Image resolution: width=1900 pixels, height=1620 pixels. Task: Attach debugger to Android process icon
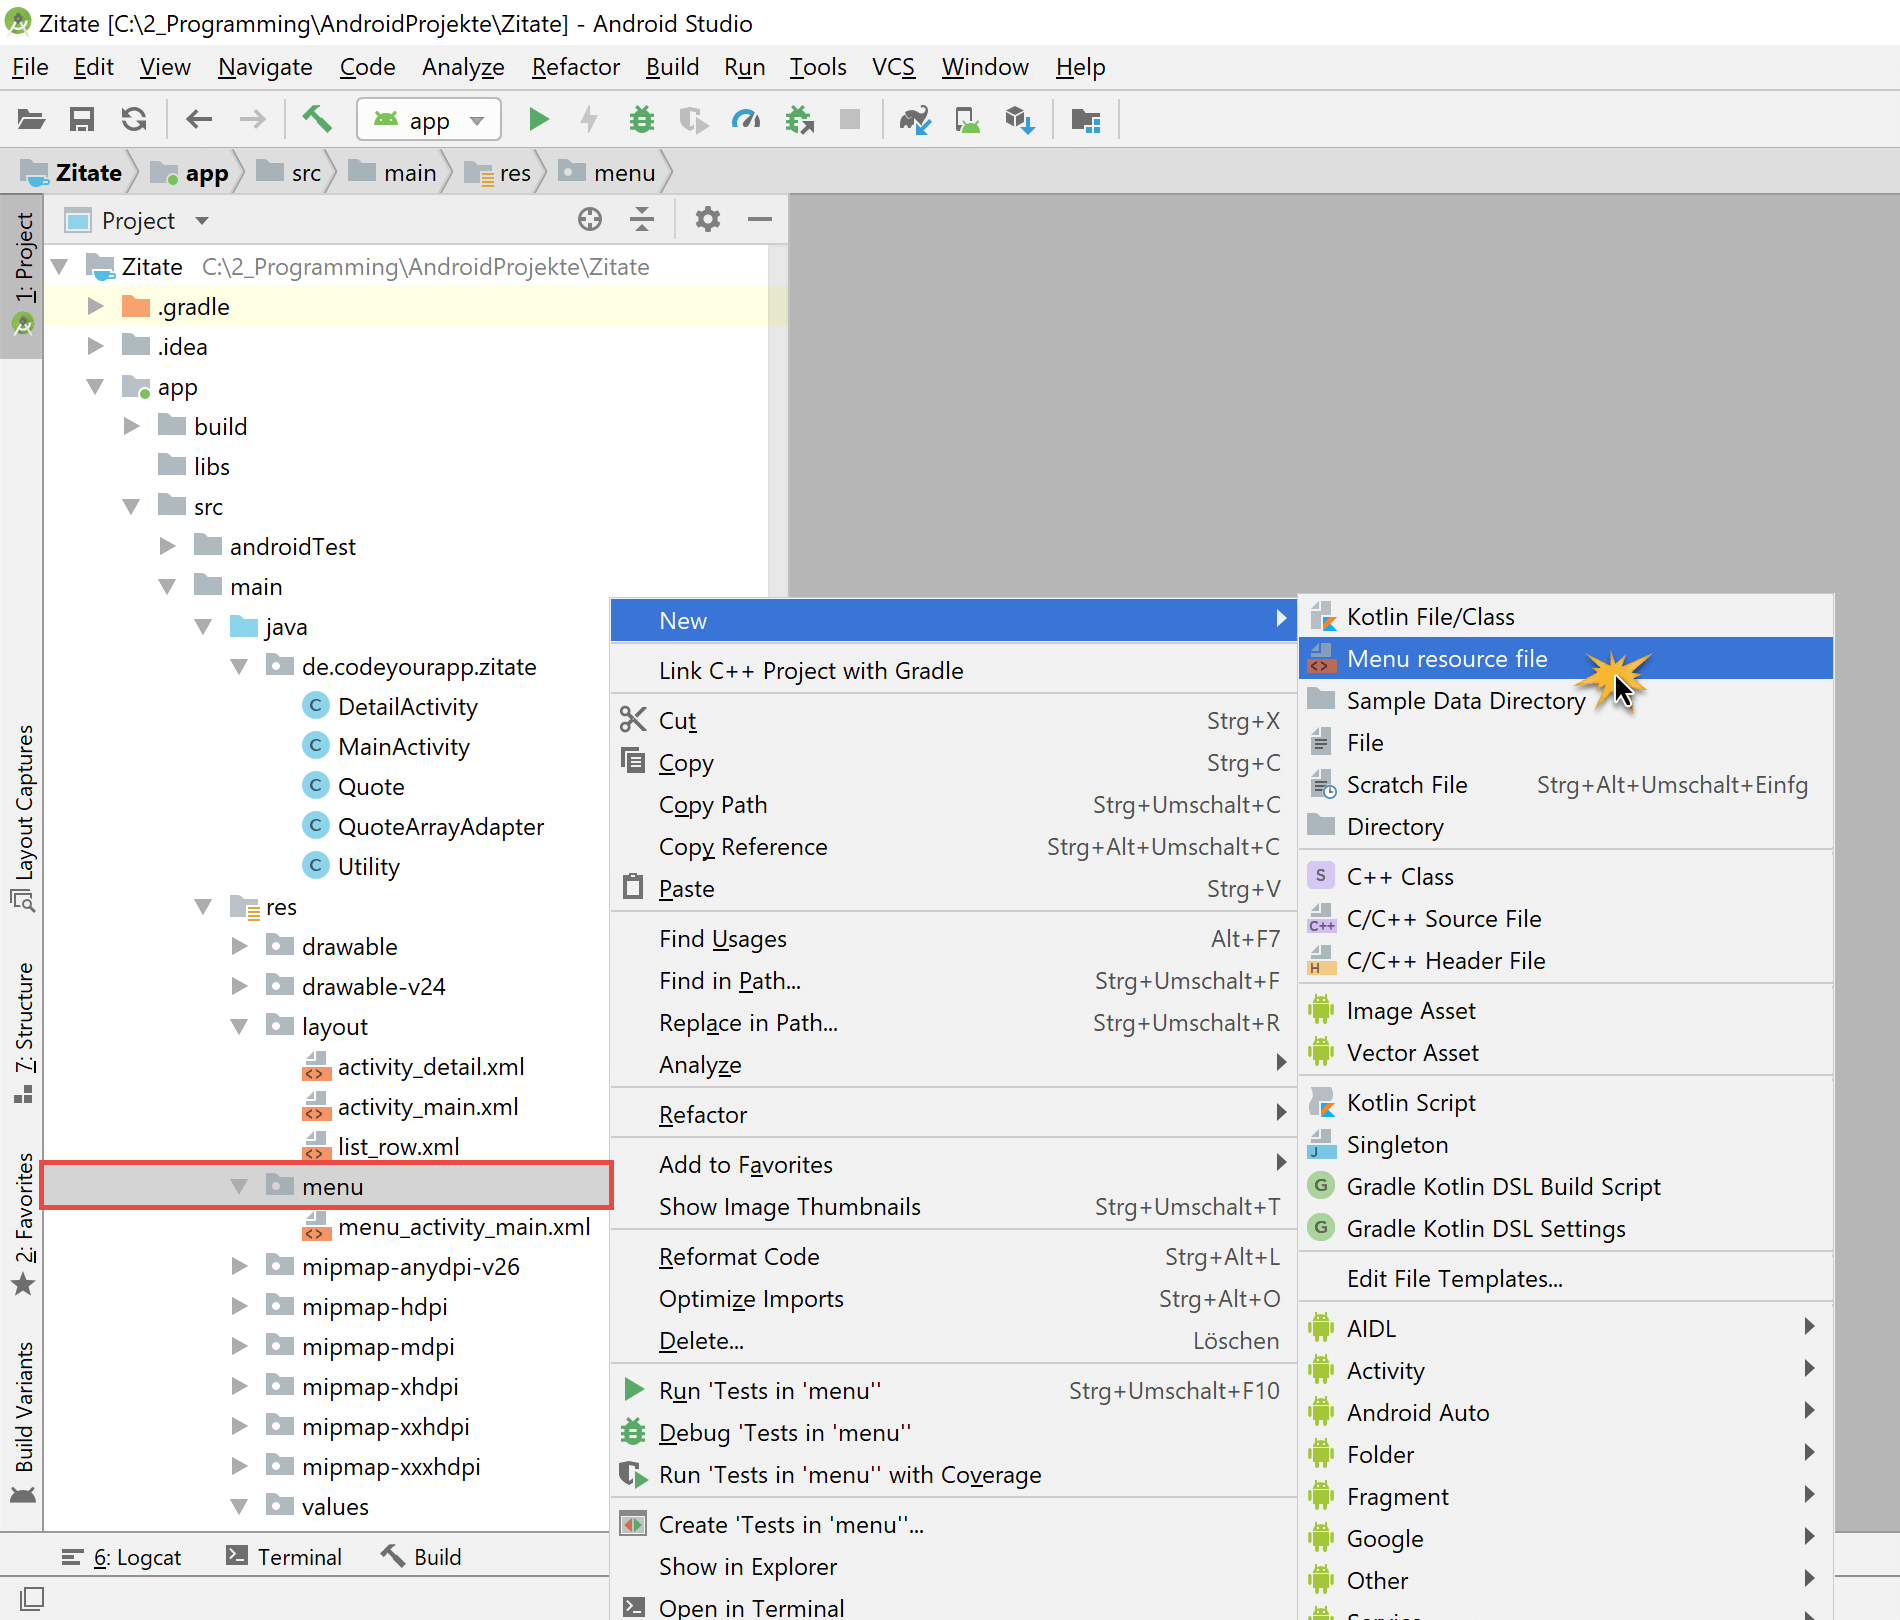(799, 120)
